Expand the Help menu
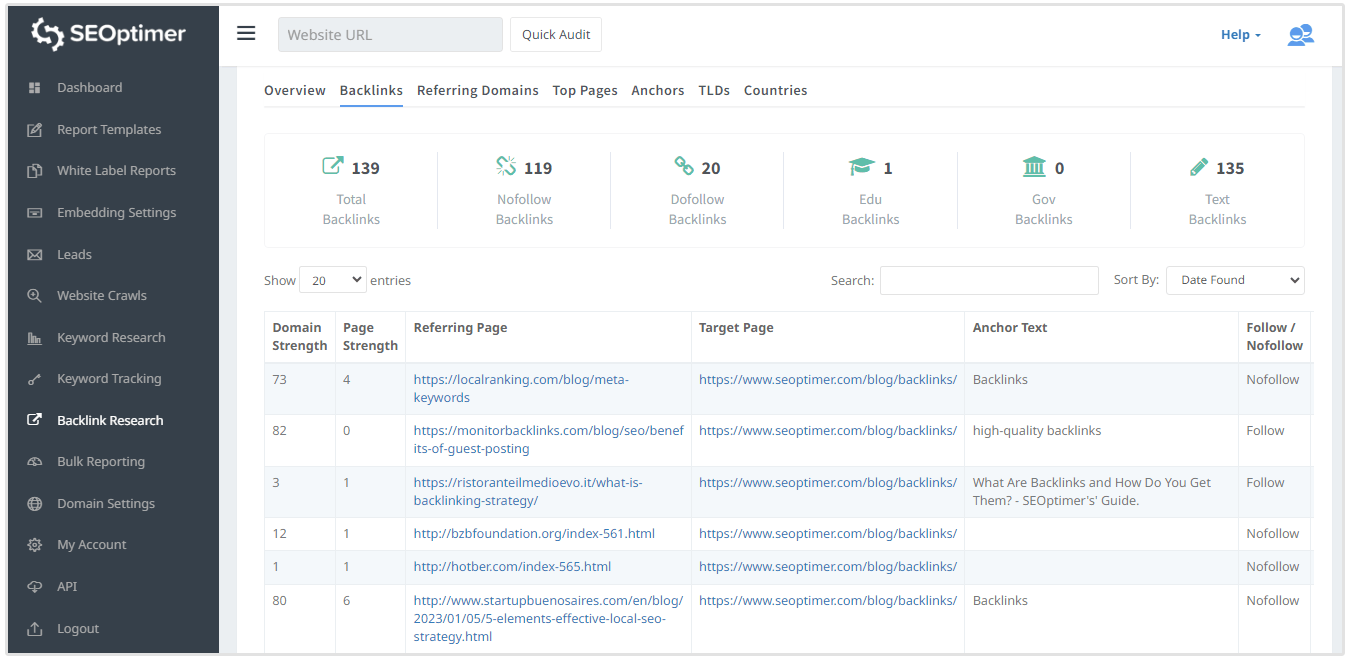 [1240, 35]
